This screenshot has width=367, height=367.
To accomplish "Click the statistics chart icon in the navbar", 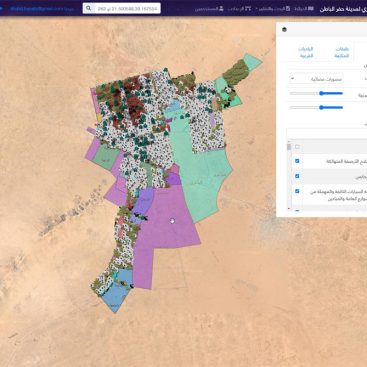I will [248, 9].
